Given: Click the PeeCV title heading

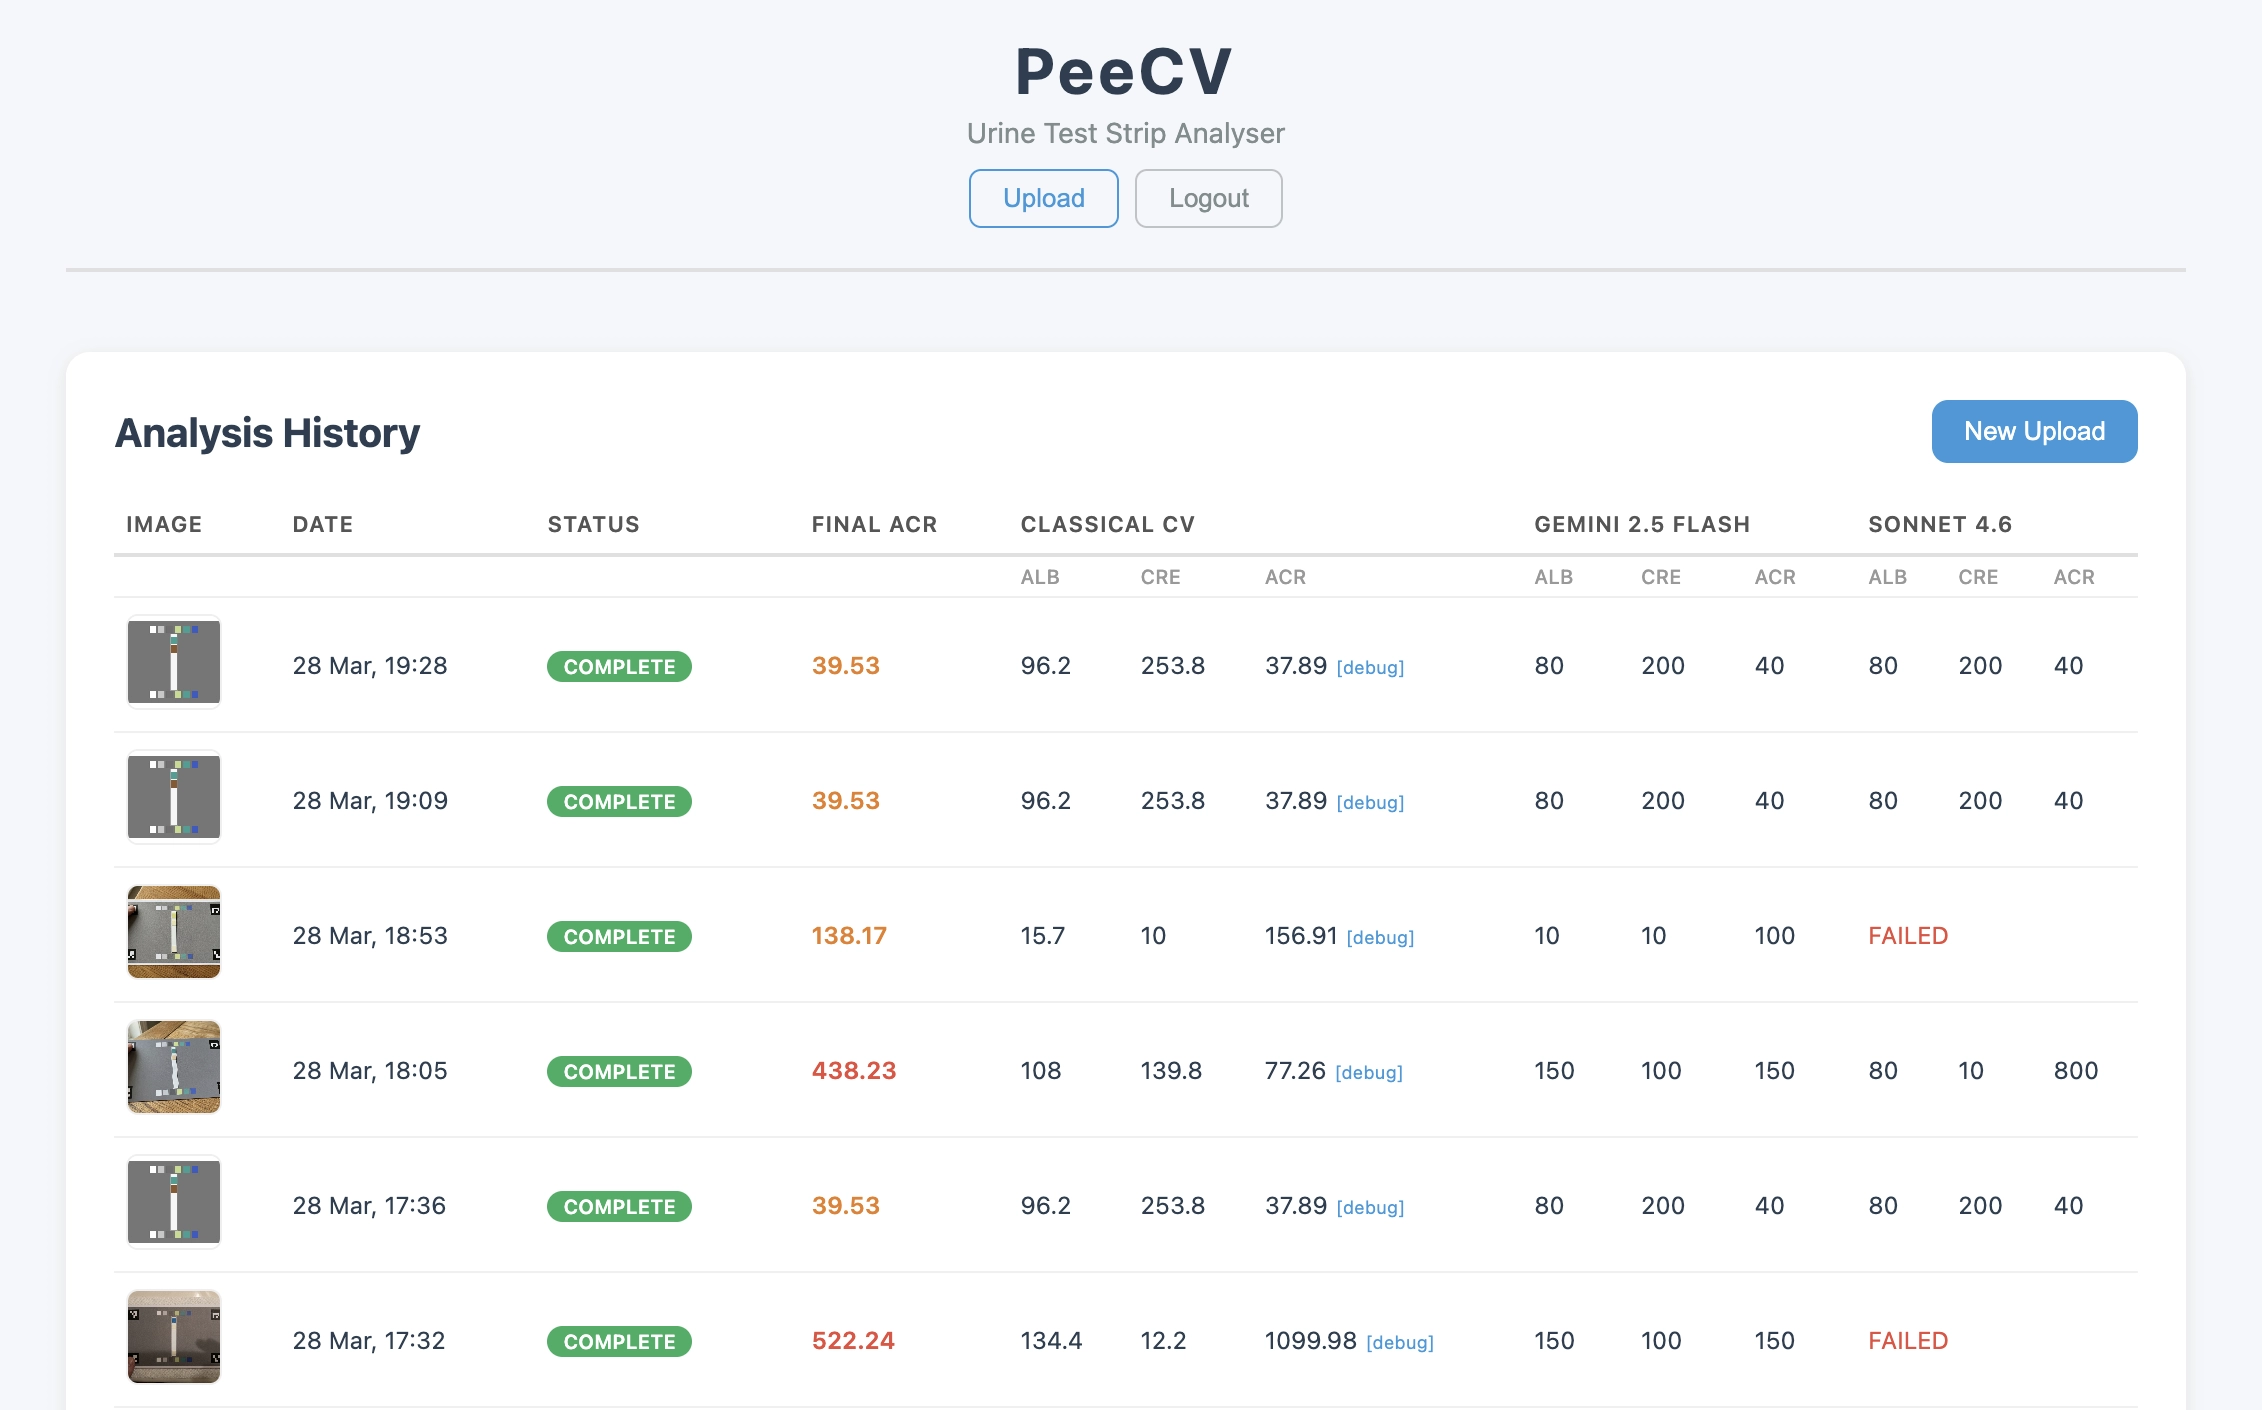Looking at the screenshot, I should pos(1124,72).
